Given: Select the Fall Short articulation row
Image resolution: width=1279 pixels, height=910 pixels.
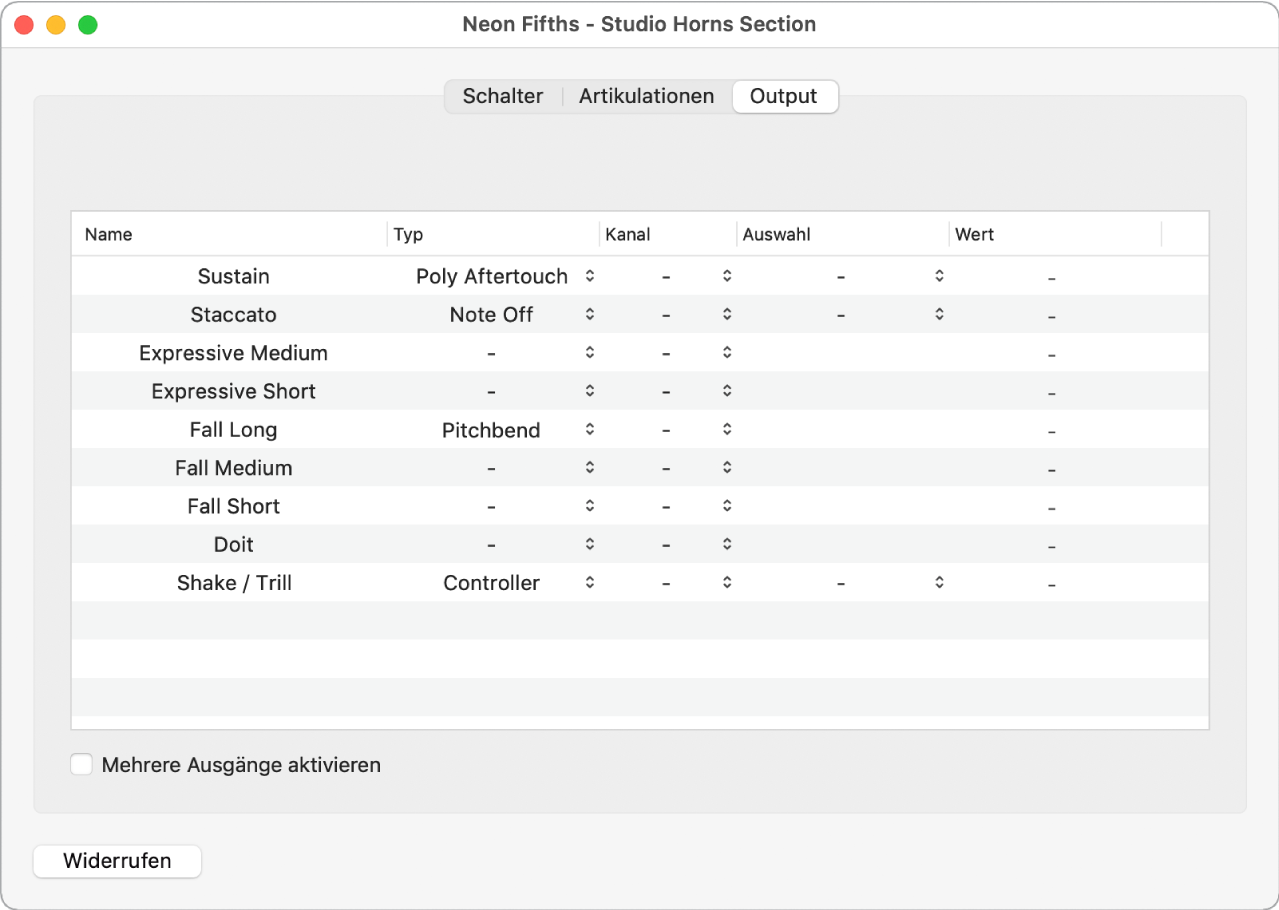Looking at the screenshot, I should (x=233, y=506).
